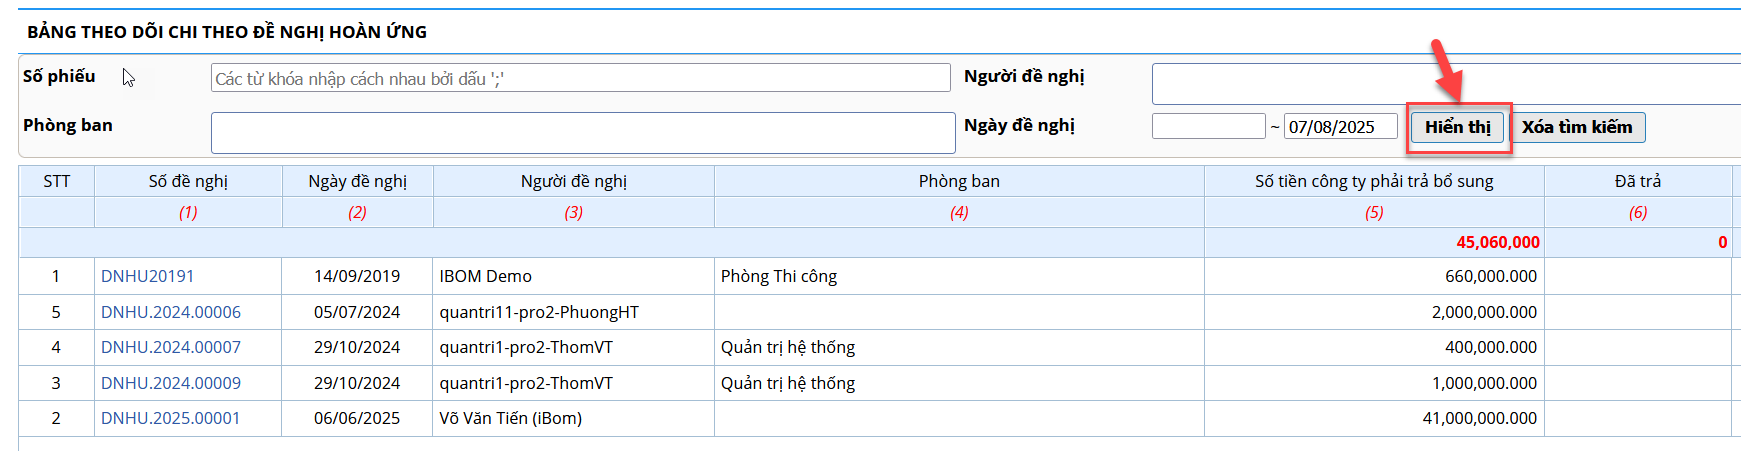
Task: Click the Đã trả column header
Action: point(1638,181)
